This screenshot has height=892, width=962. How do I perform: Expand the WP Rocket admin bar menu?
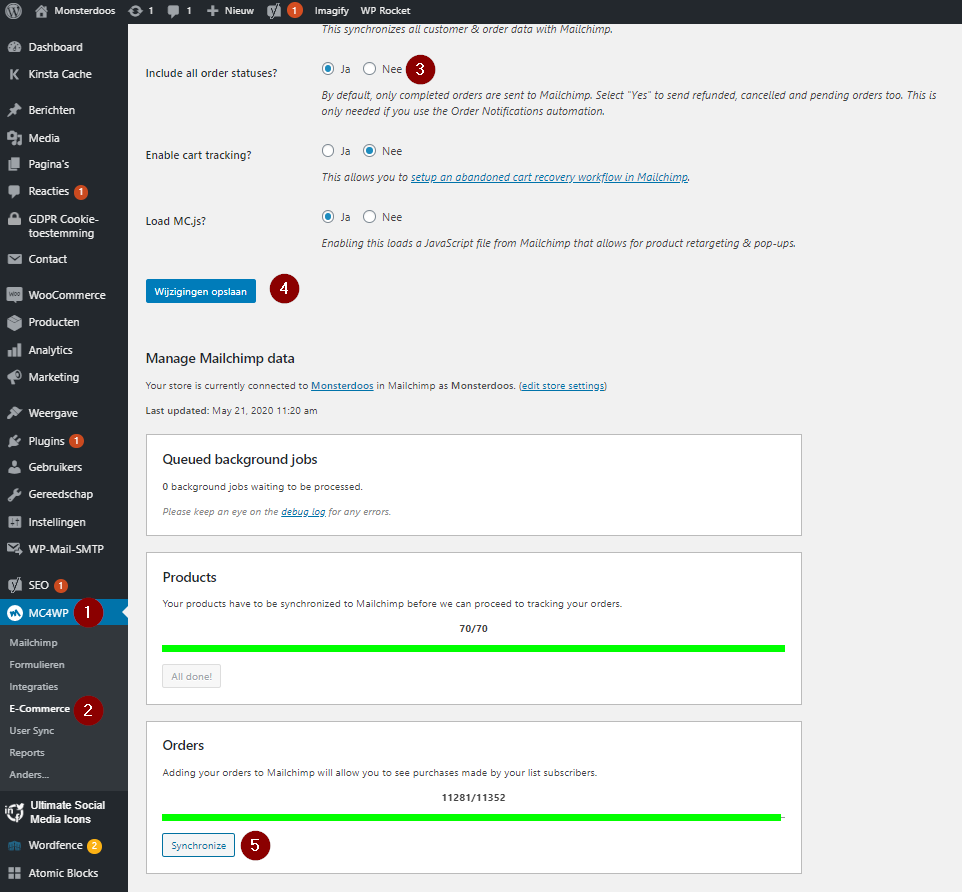(385, 11)
